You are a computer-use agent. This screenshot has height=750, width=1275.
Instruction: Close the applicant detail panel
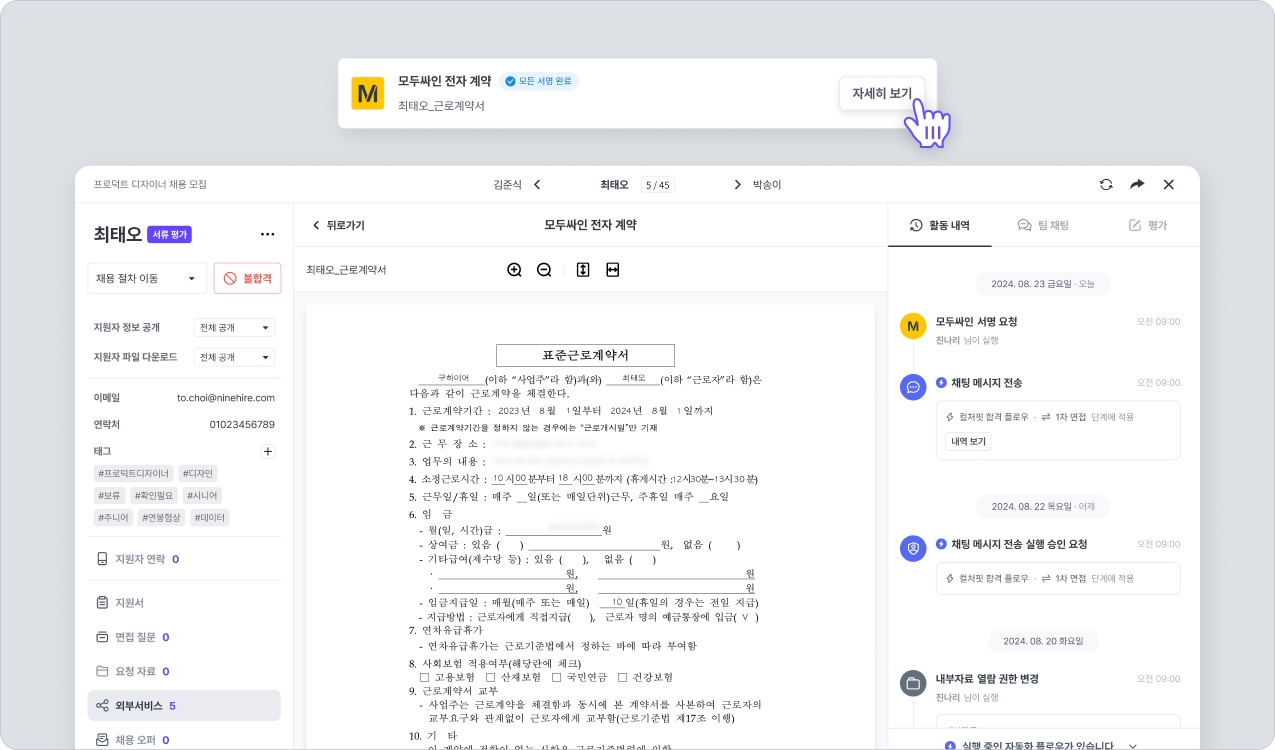click(x=1168, y=185)
